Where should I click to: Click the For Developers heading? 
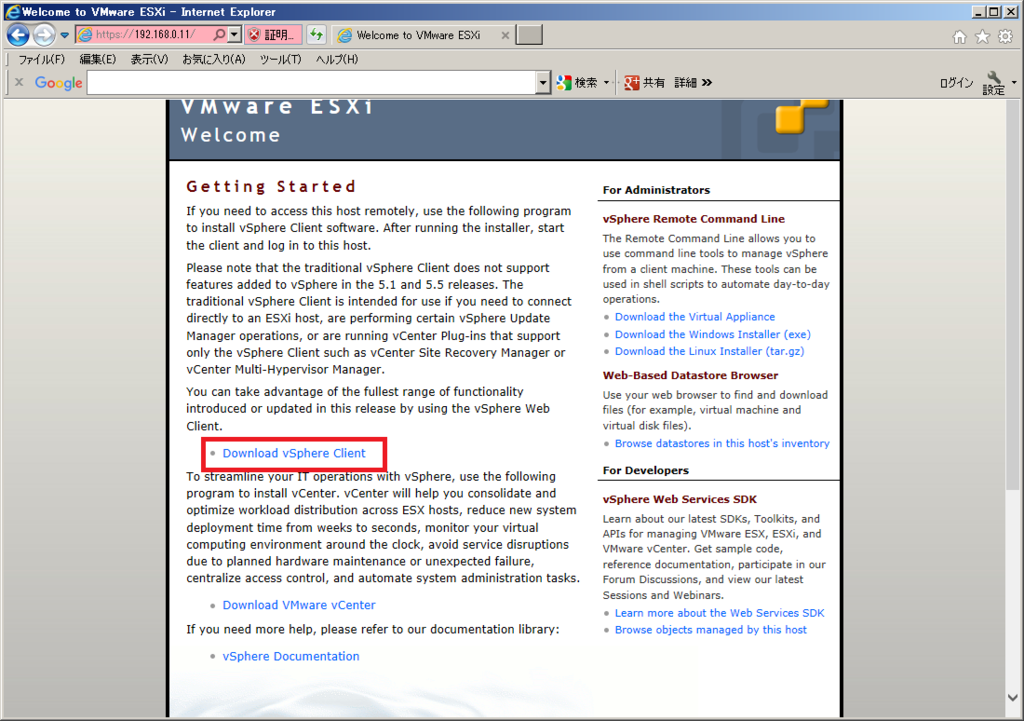coord(645,470)
